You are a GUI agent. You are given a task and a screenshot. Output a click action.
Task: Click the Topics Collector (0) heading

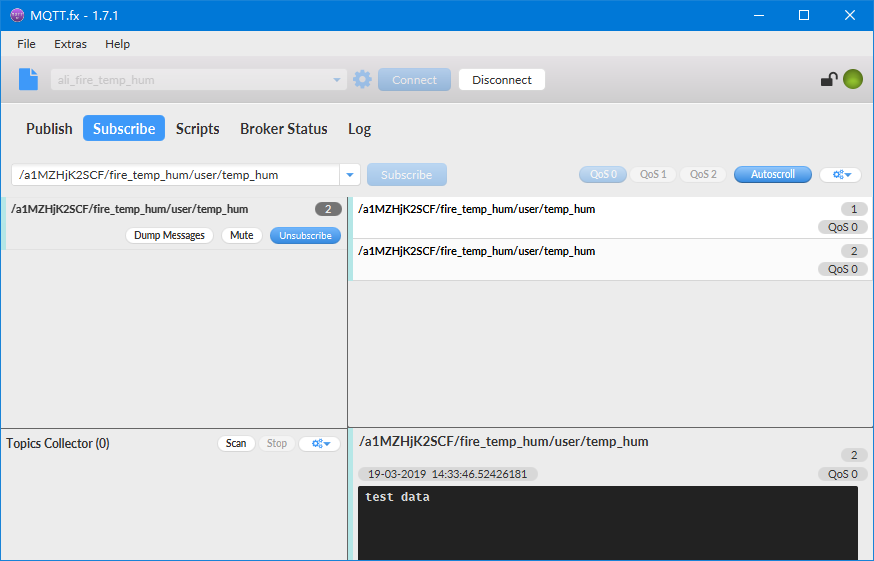tap(58, 443)
